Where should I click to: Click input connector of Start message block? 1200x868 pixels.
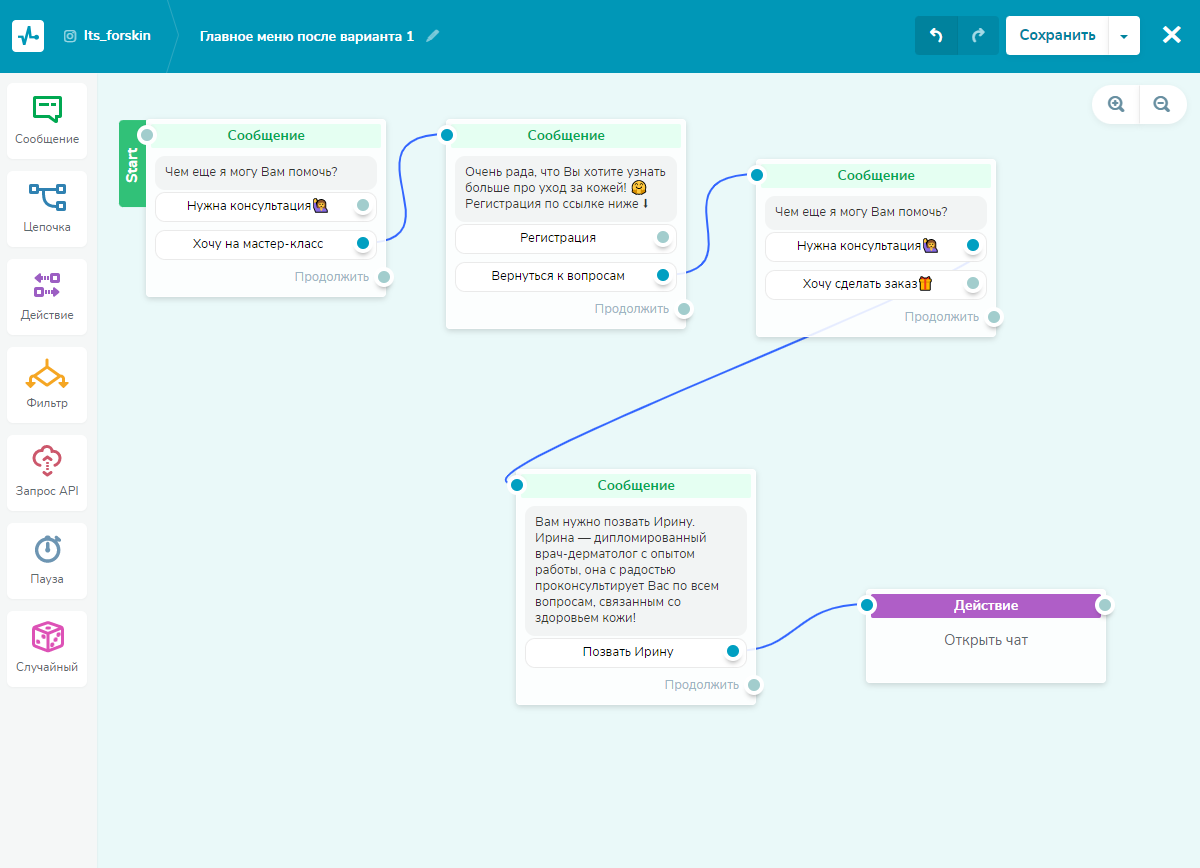147,135
